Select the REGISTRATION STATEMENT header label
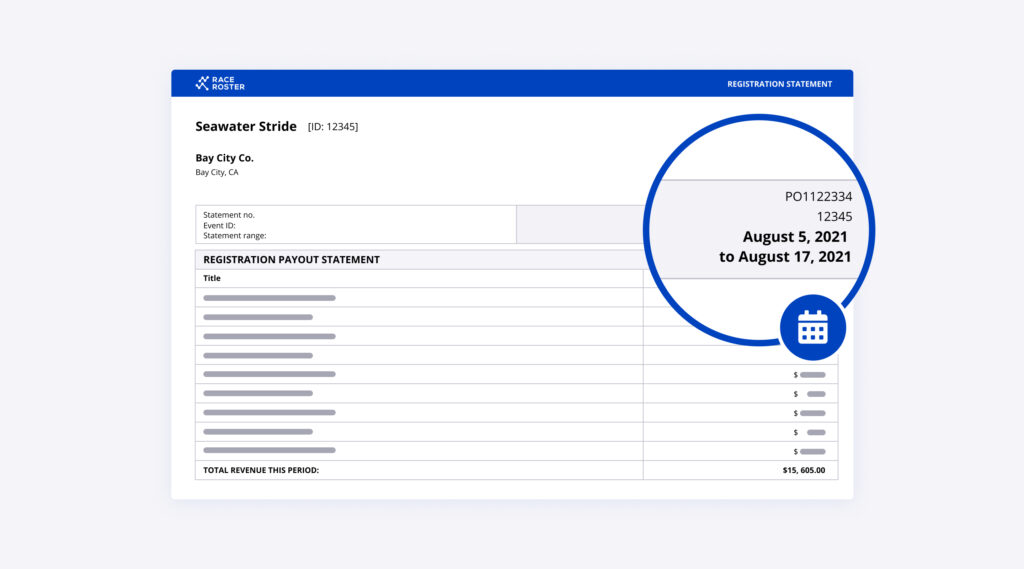 779,84
